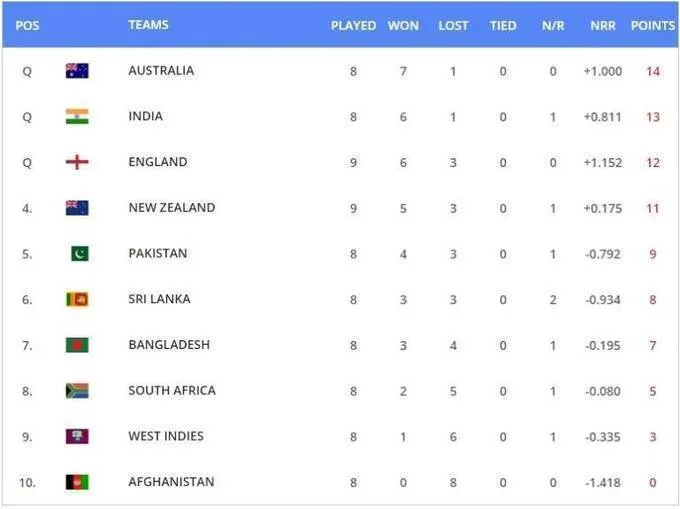This screenshot has width=680, height=509.
Task: Click the Afghanistan flag icon
Action: 77,482
